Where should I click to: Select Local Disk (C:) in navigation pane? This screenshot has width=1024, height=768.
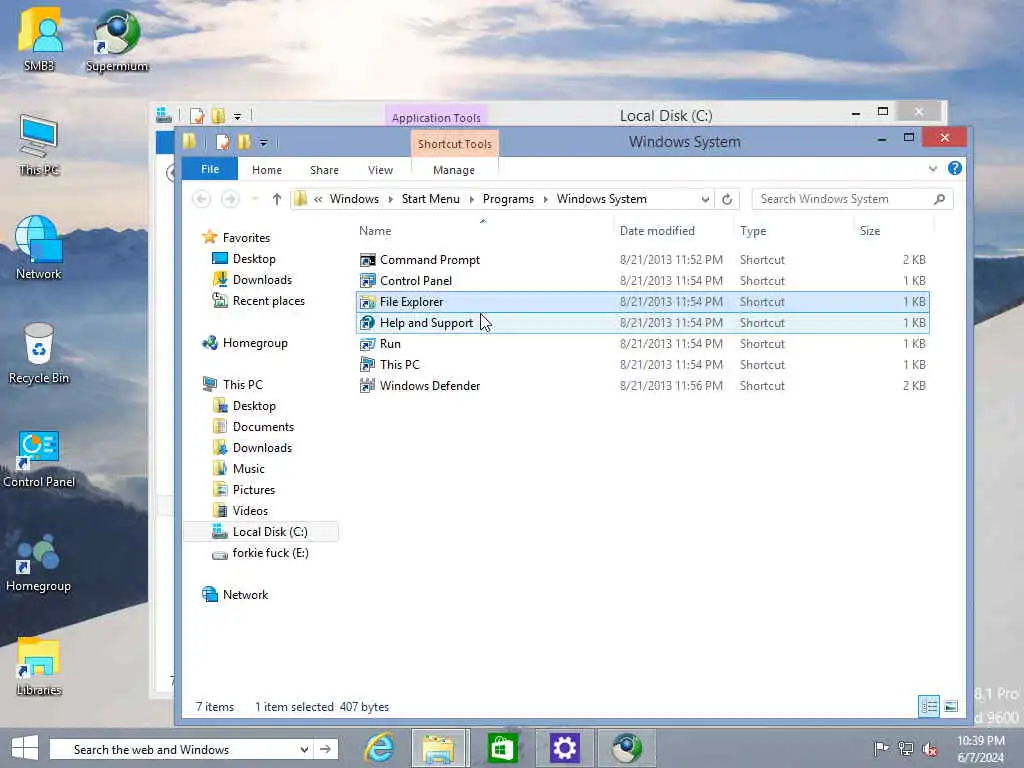click(x=261, y=532)
